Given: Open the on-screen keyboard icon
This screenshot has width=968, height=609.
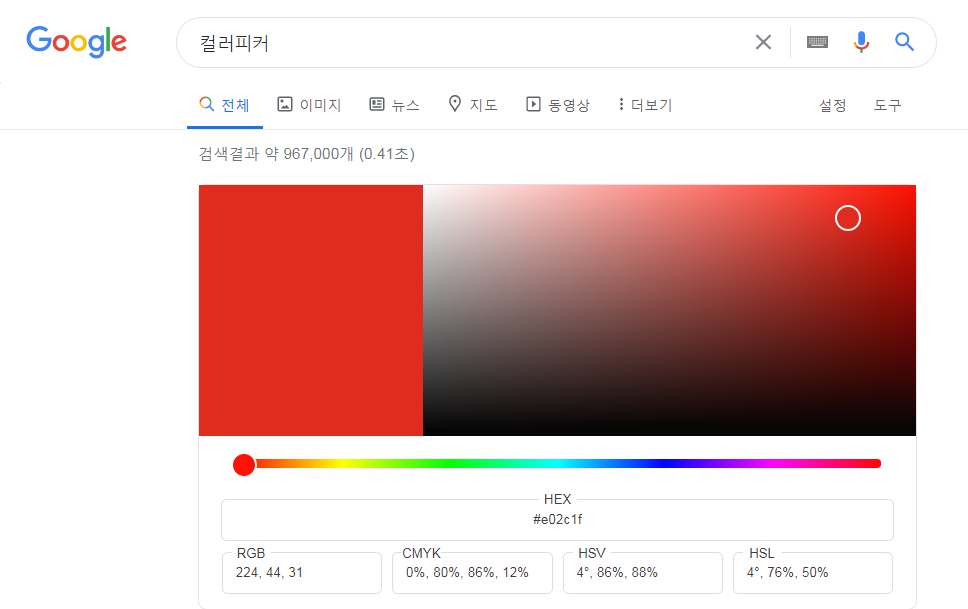Looking at the screenshot, I should coord(817,42).
